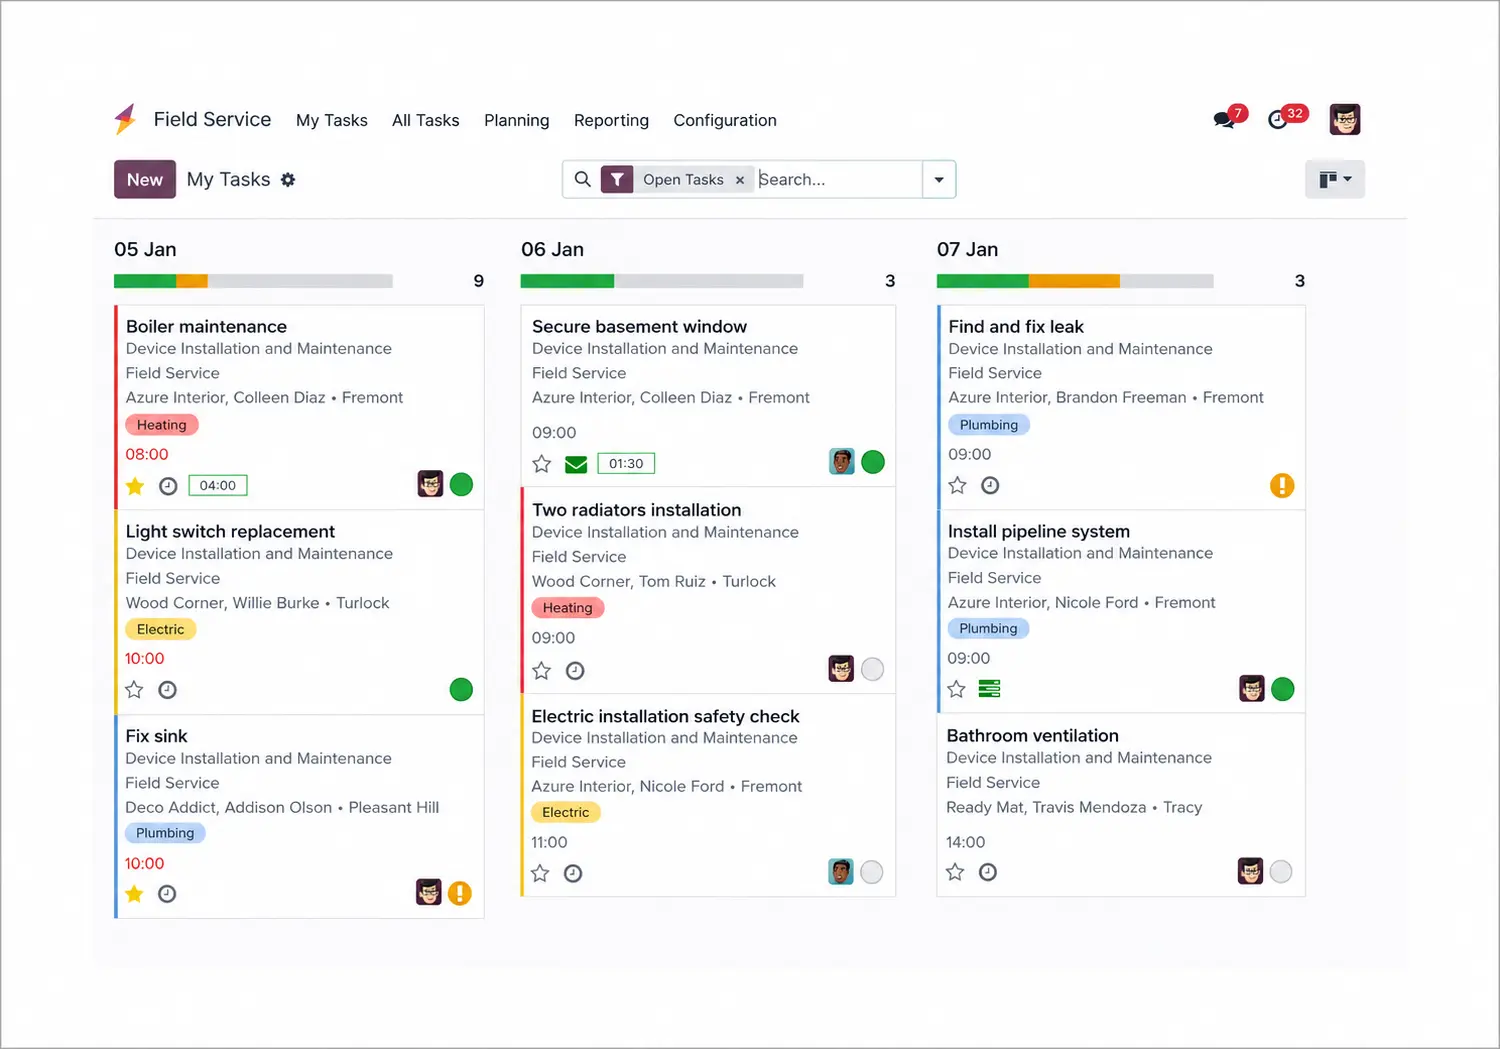Open activity clock on Boiler maintenance card
Screen dimensions: 1500x1049
(x=168, y=486)
